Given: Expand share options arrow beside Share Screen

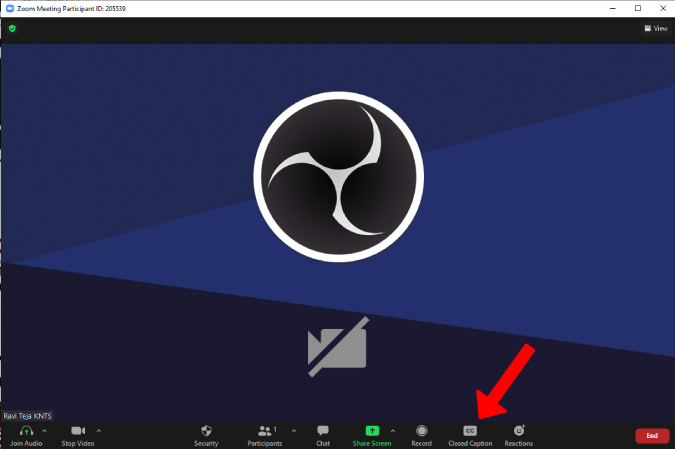Looking at the screenshot, I should (393, 430).
